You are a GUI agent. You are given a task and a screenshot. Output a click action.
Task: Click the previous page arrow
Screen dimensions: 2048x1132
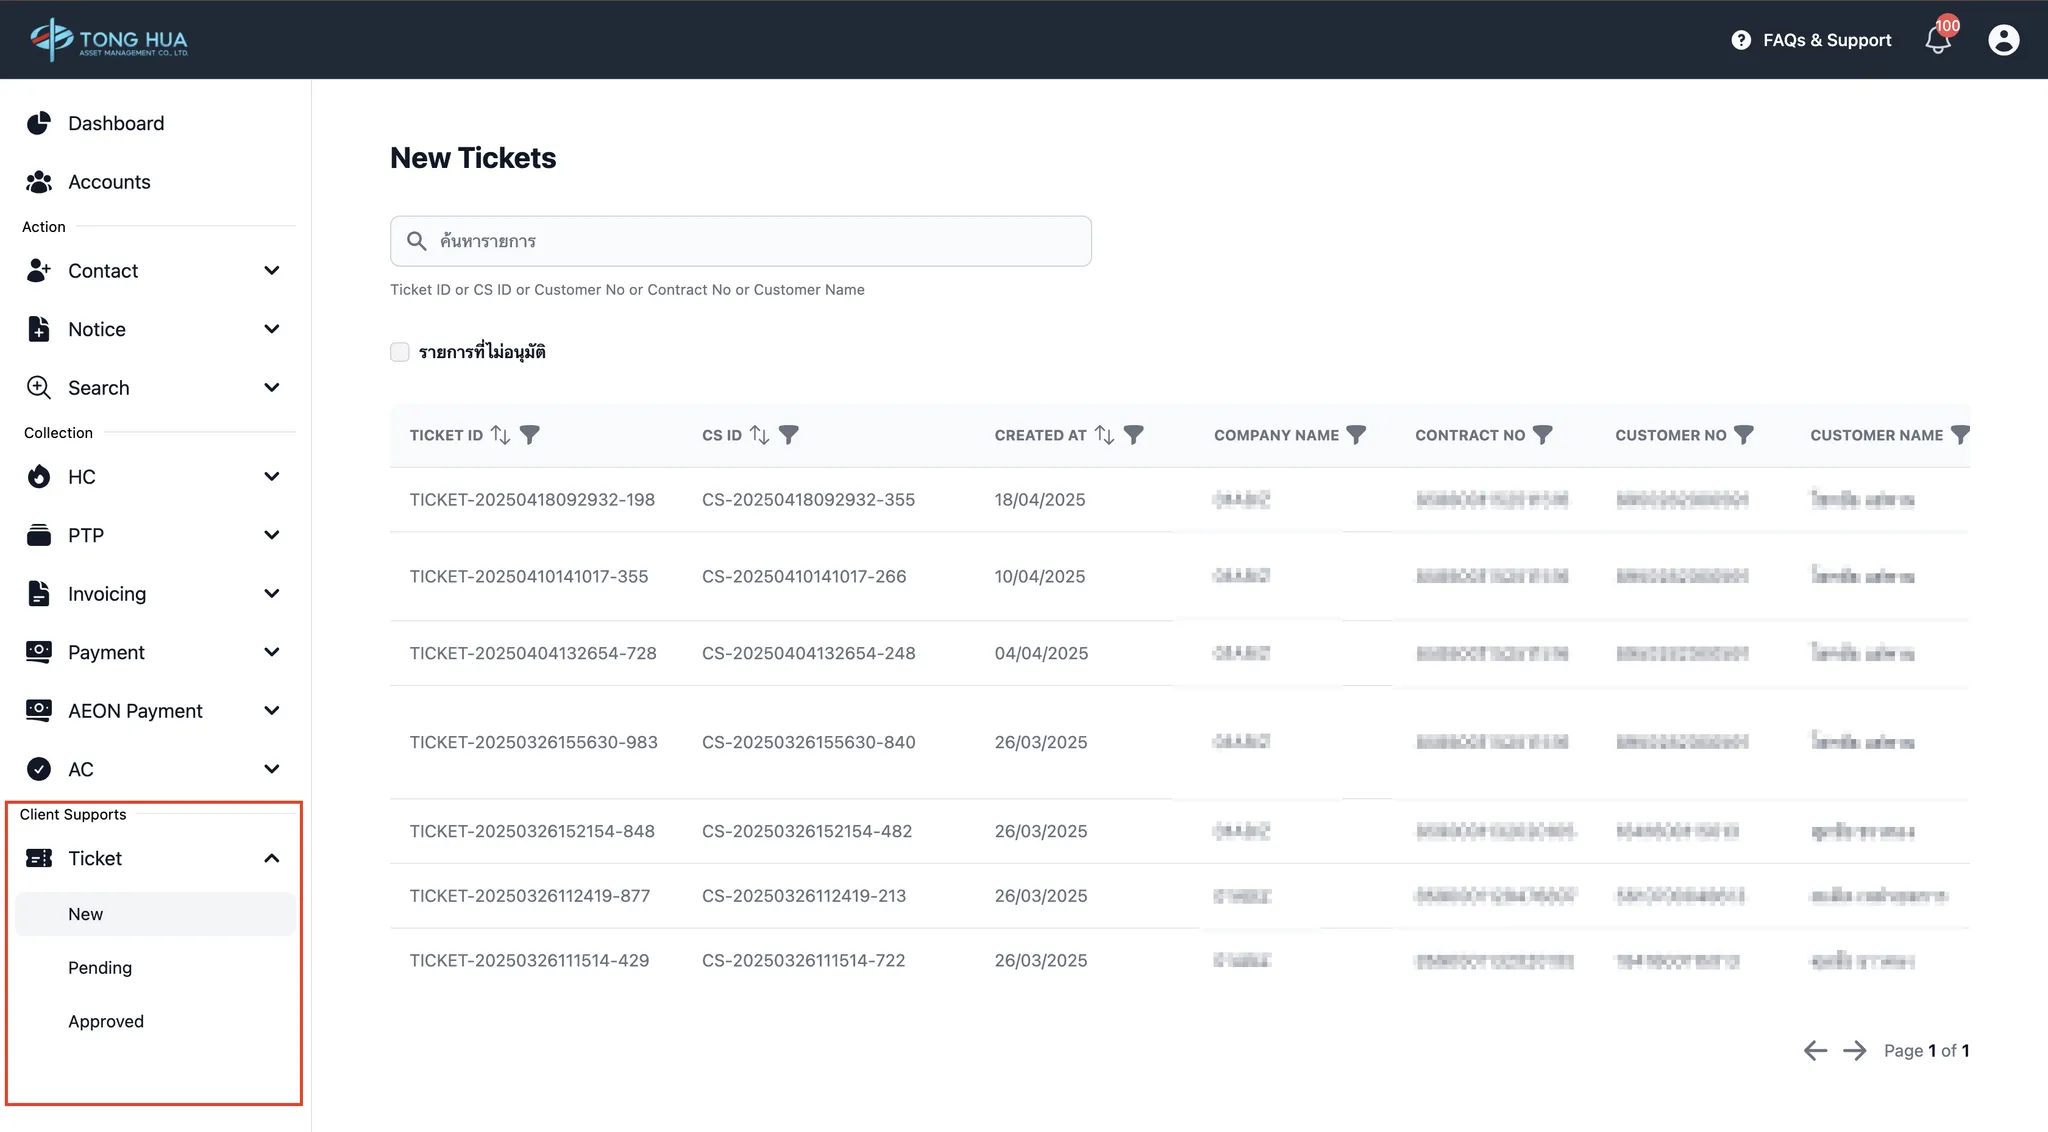point(1815,1050)
